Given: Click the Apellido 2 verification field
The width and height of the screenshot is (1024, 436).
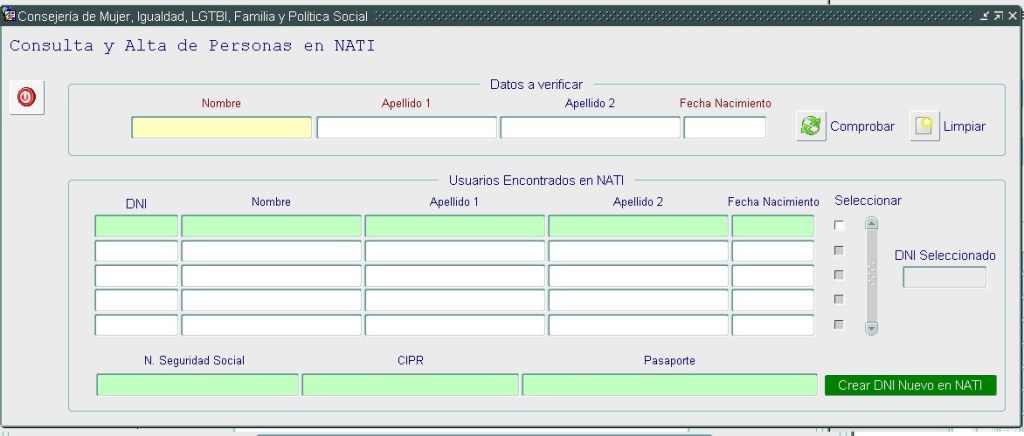Looking at the screenshot, I should coord(590,128).
